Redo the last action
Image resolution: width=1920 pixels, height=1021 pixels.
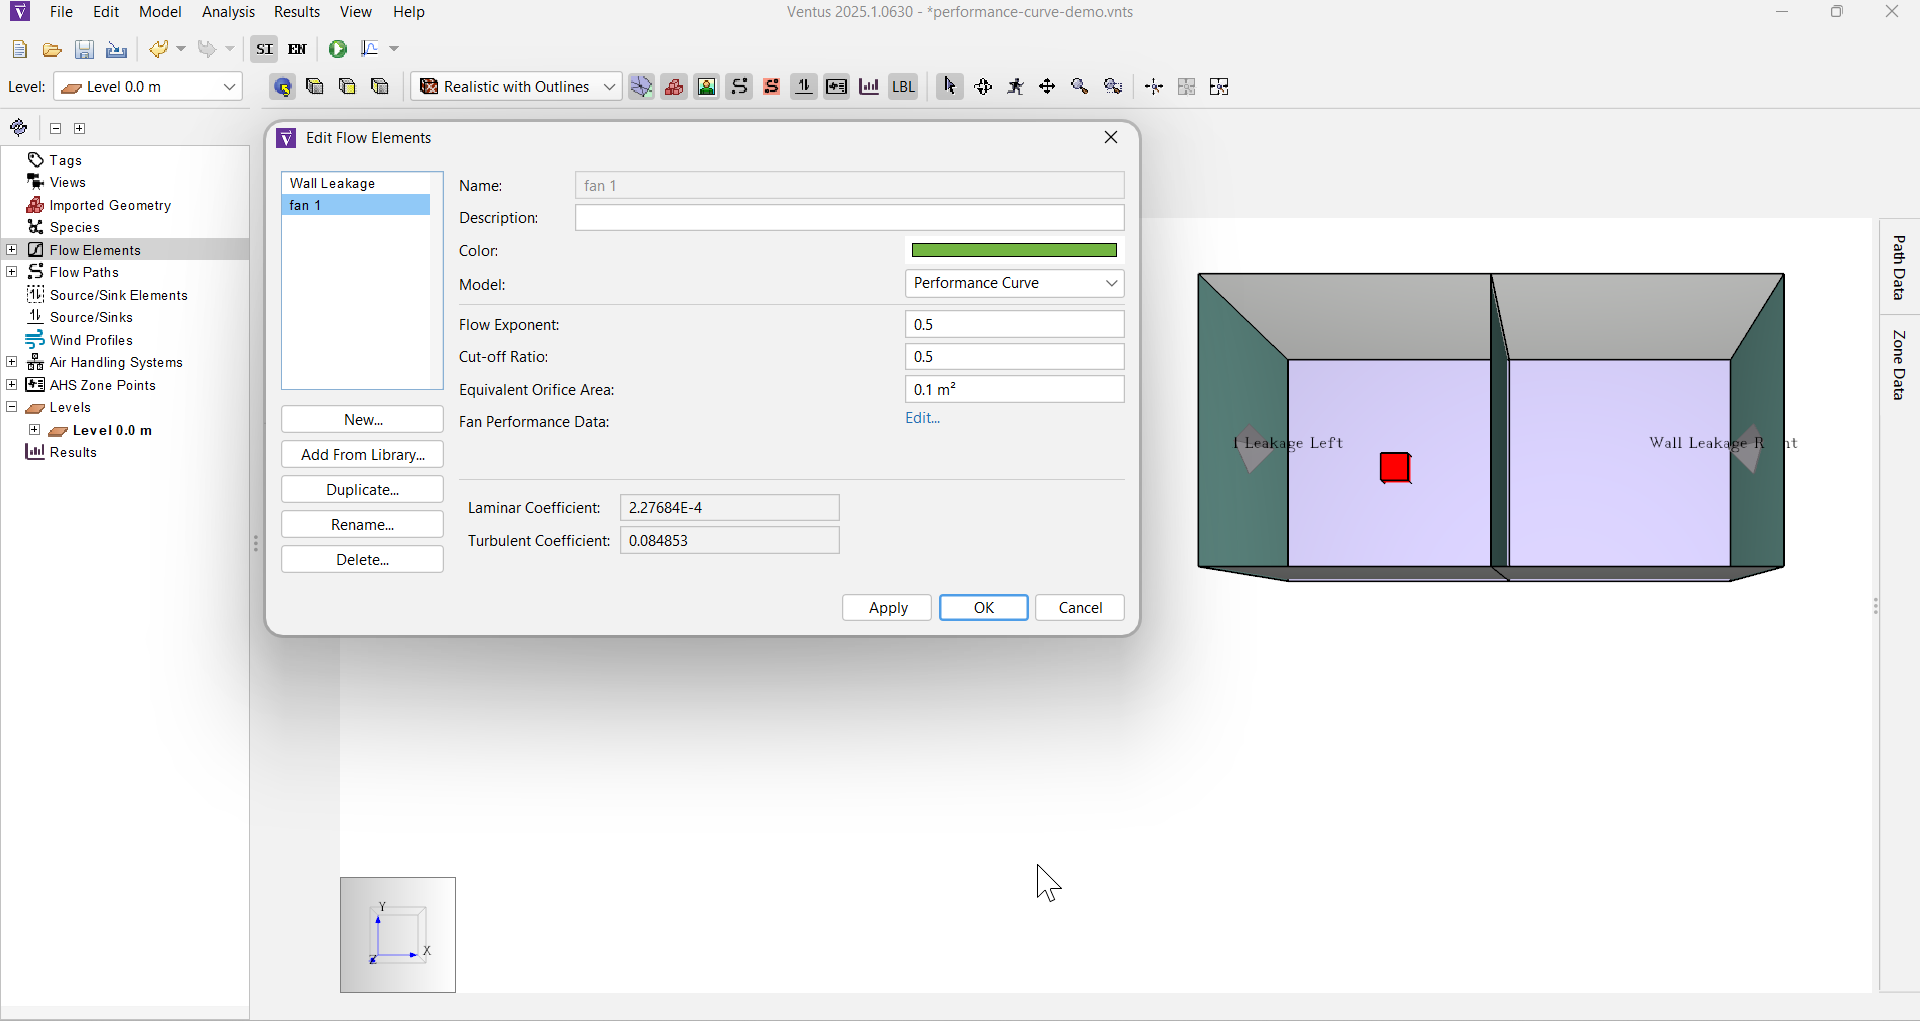[207, 49]
